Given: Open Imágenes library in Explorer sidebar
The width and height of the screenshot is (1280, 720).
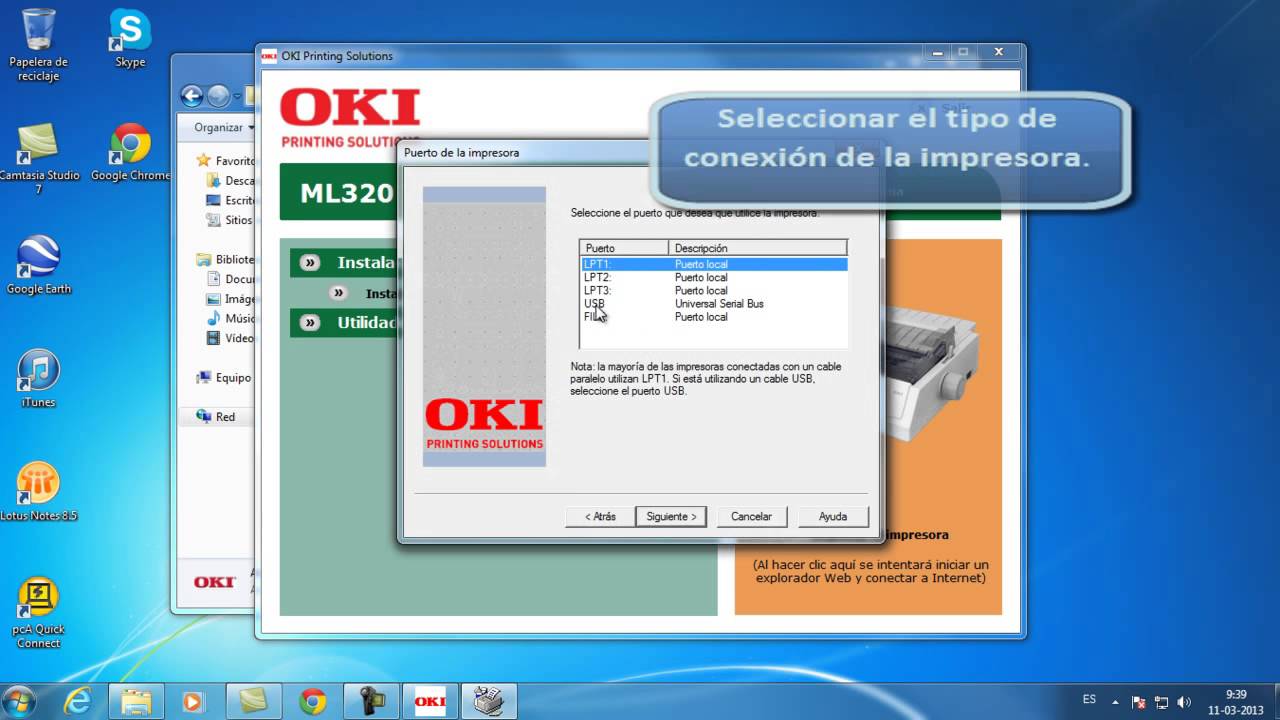Looking at the screenshot, I should tap(230, 299).
